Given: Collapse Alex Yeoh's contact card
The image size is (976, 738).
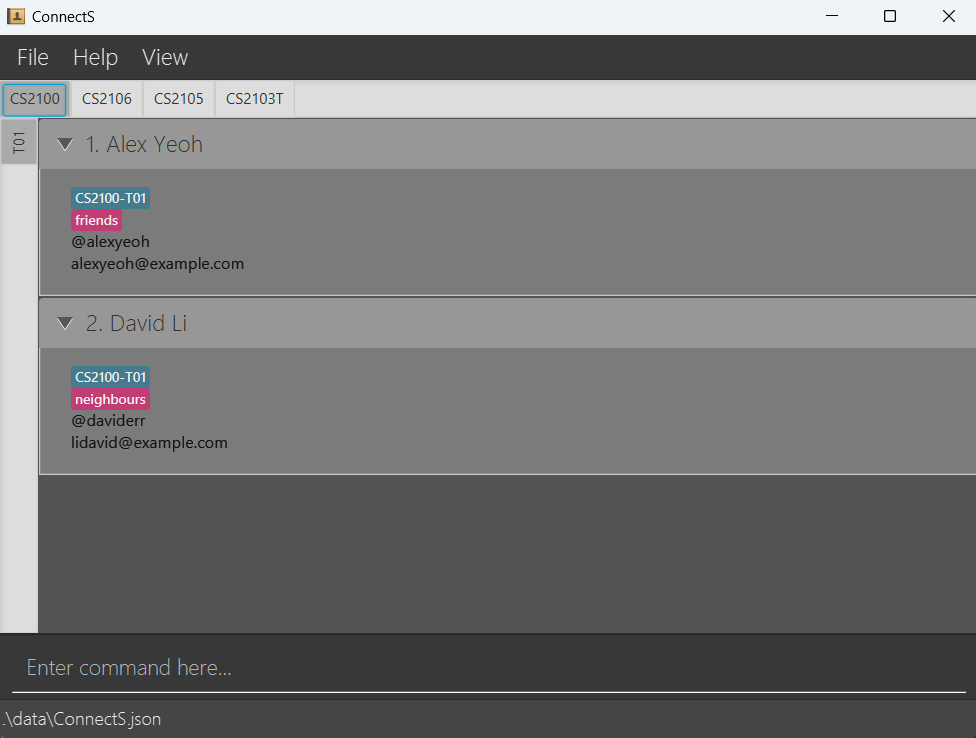Looking at the screenshot, I should [65, 143].
